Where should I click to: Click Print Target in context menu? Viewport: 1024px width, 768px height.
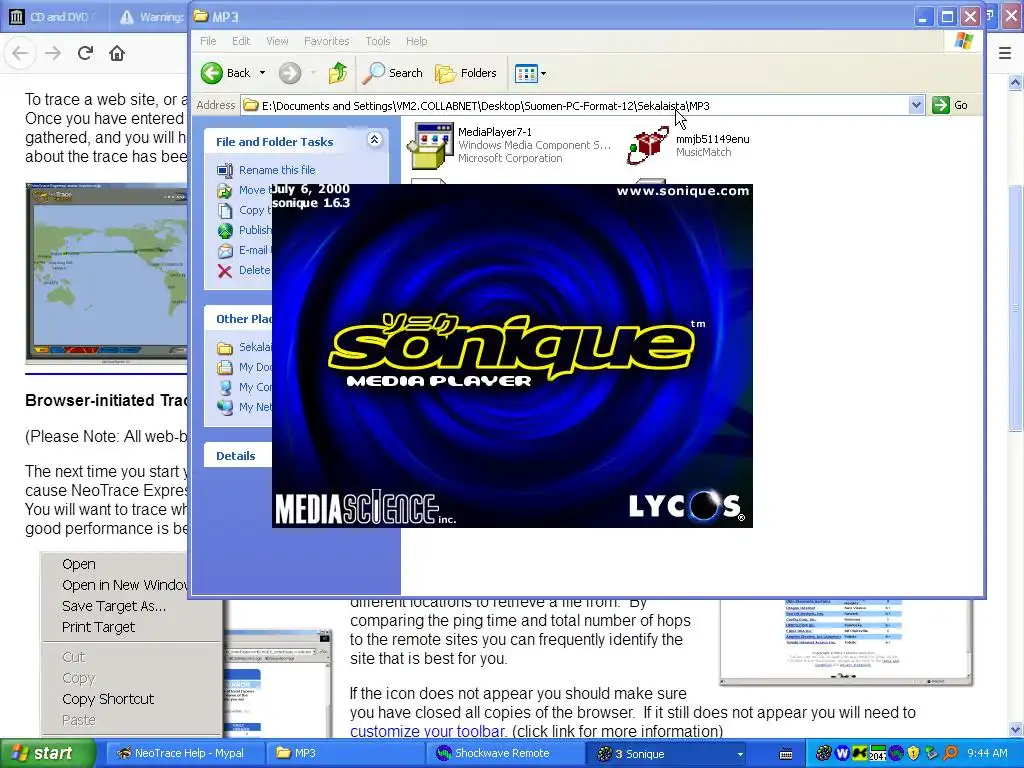[x=99, y=627]
